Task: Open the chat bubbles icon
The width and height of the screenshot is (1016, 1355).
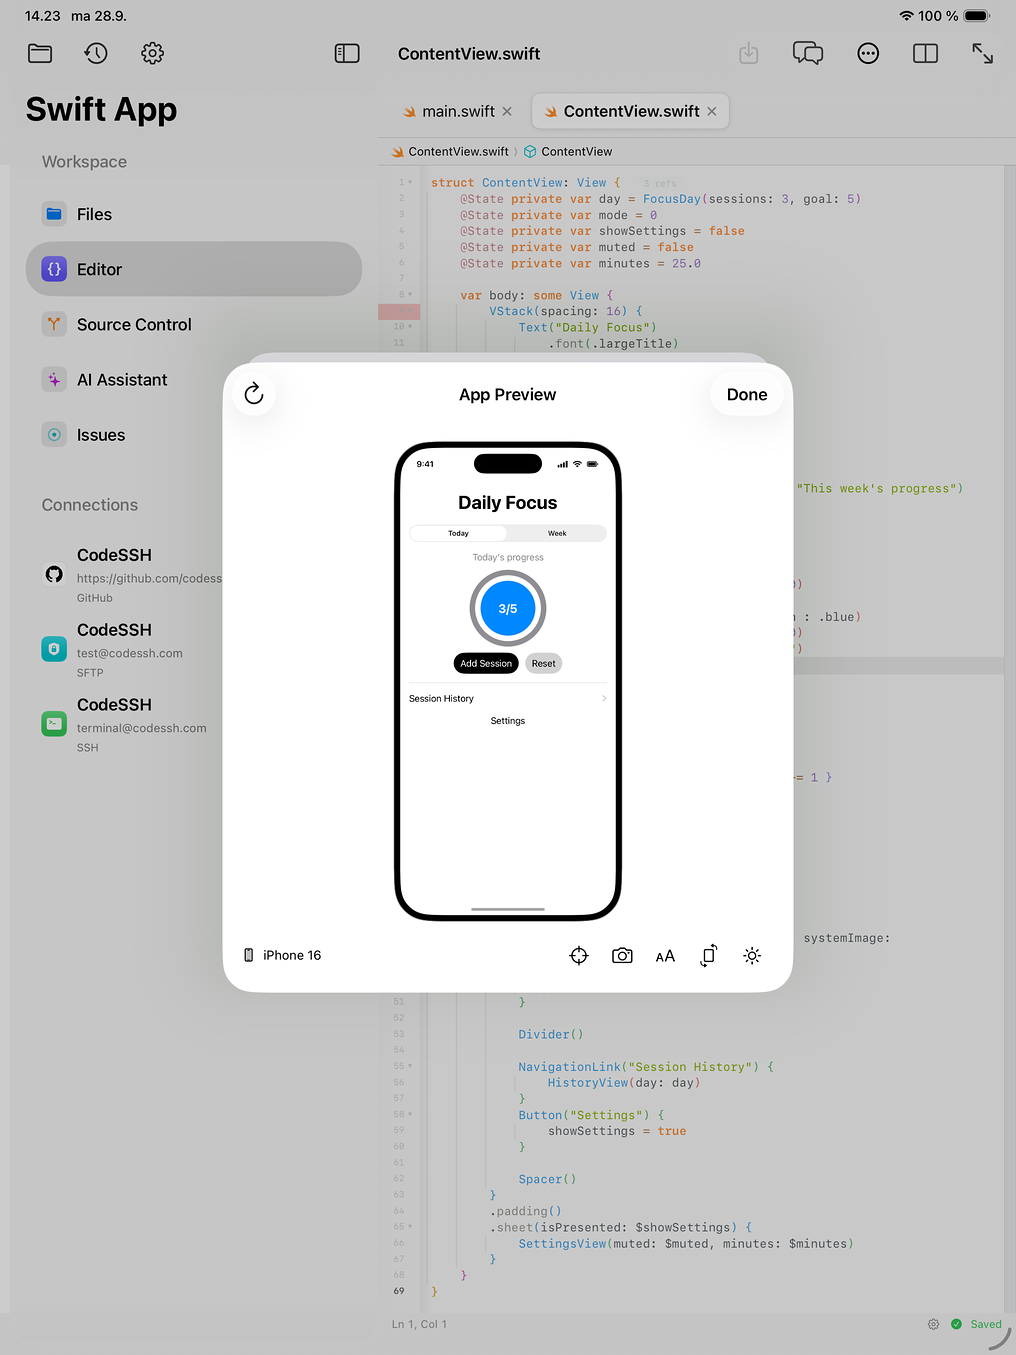Action: [x=808, y=54]
